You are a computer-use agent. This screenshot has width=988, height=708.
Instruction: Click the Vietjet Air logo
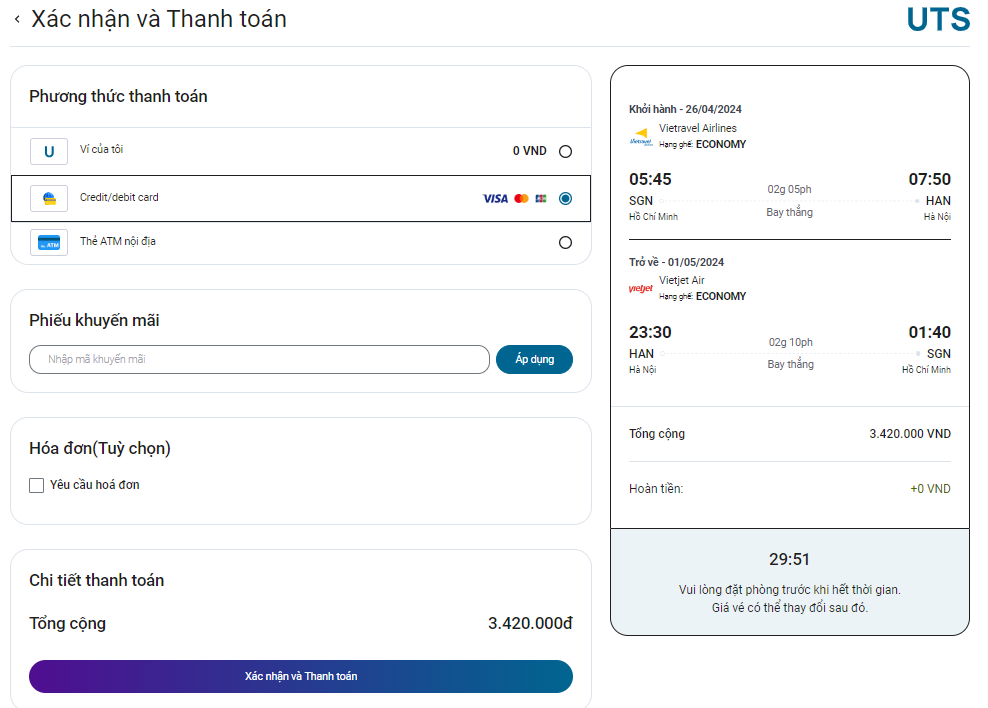coord(640,289)
